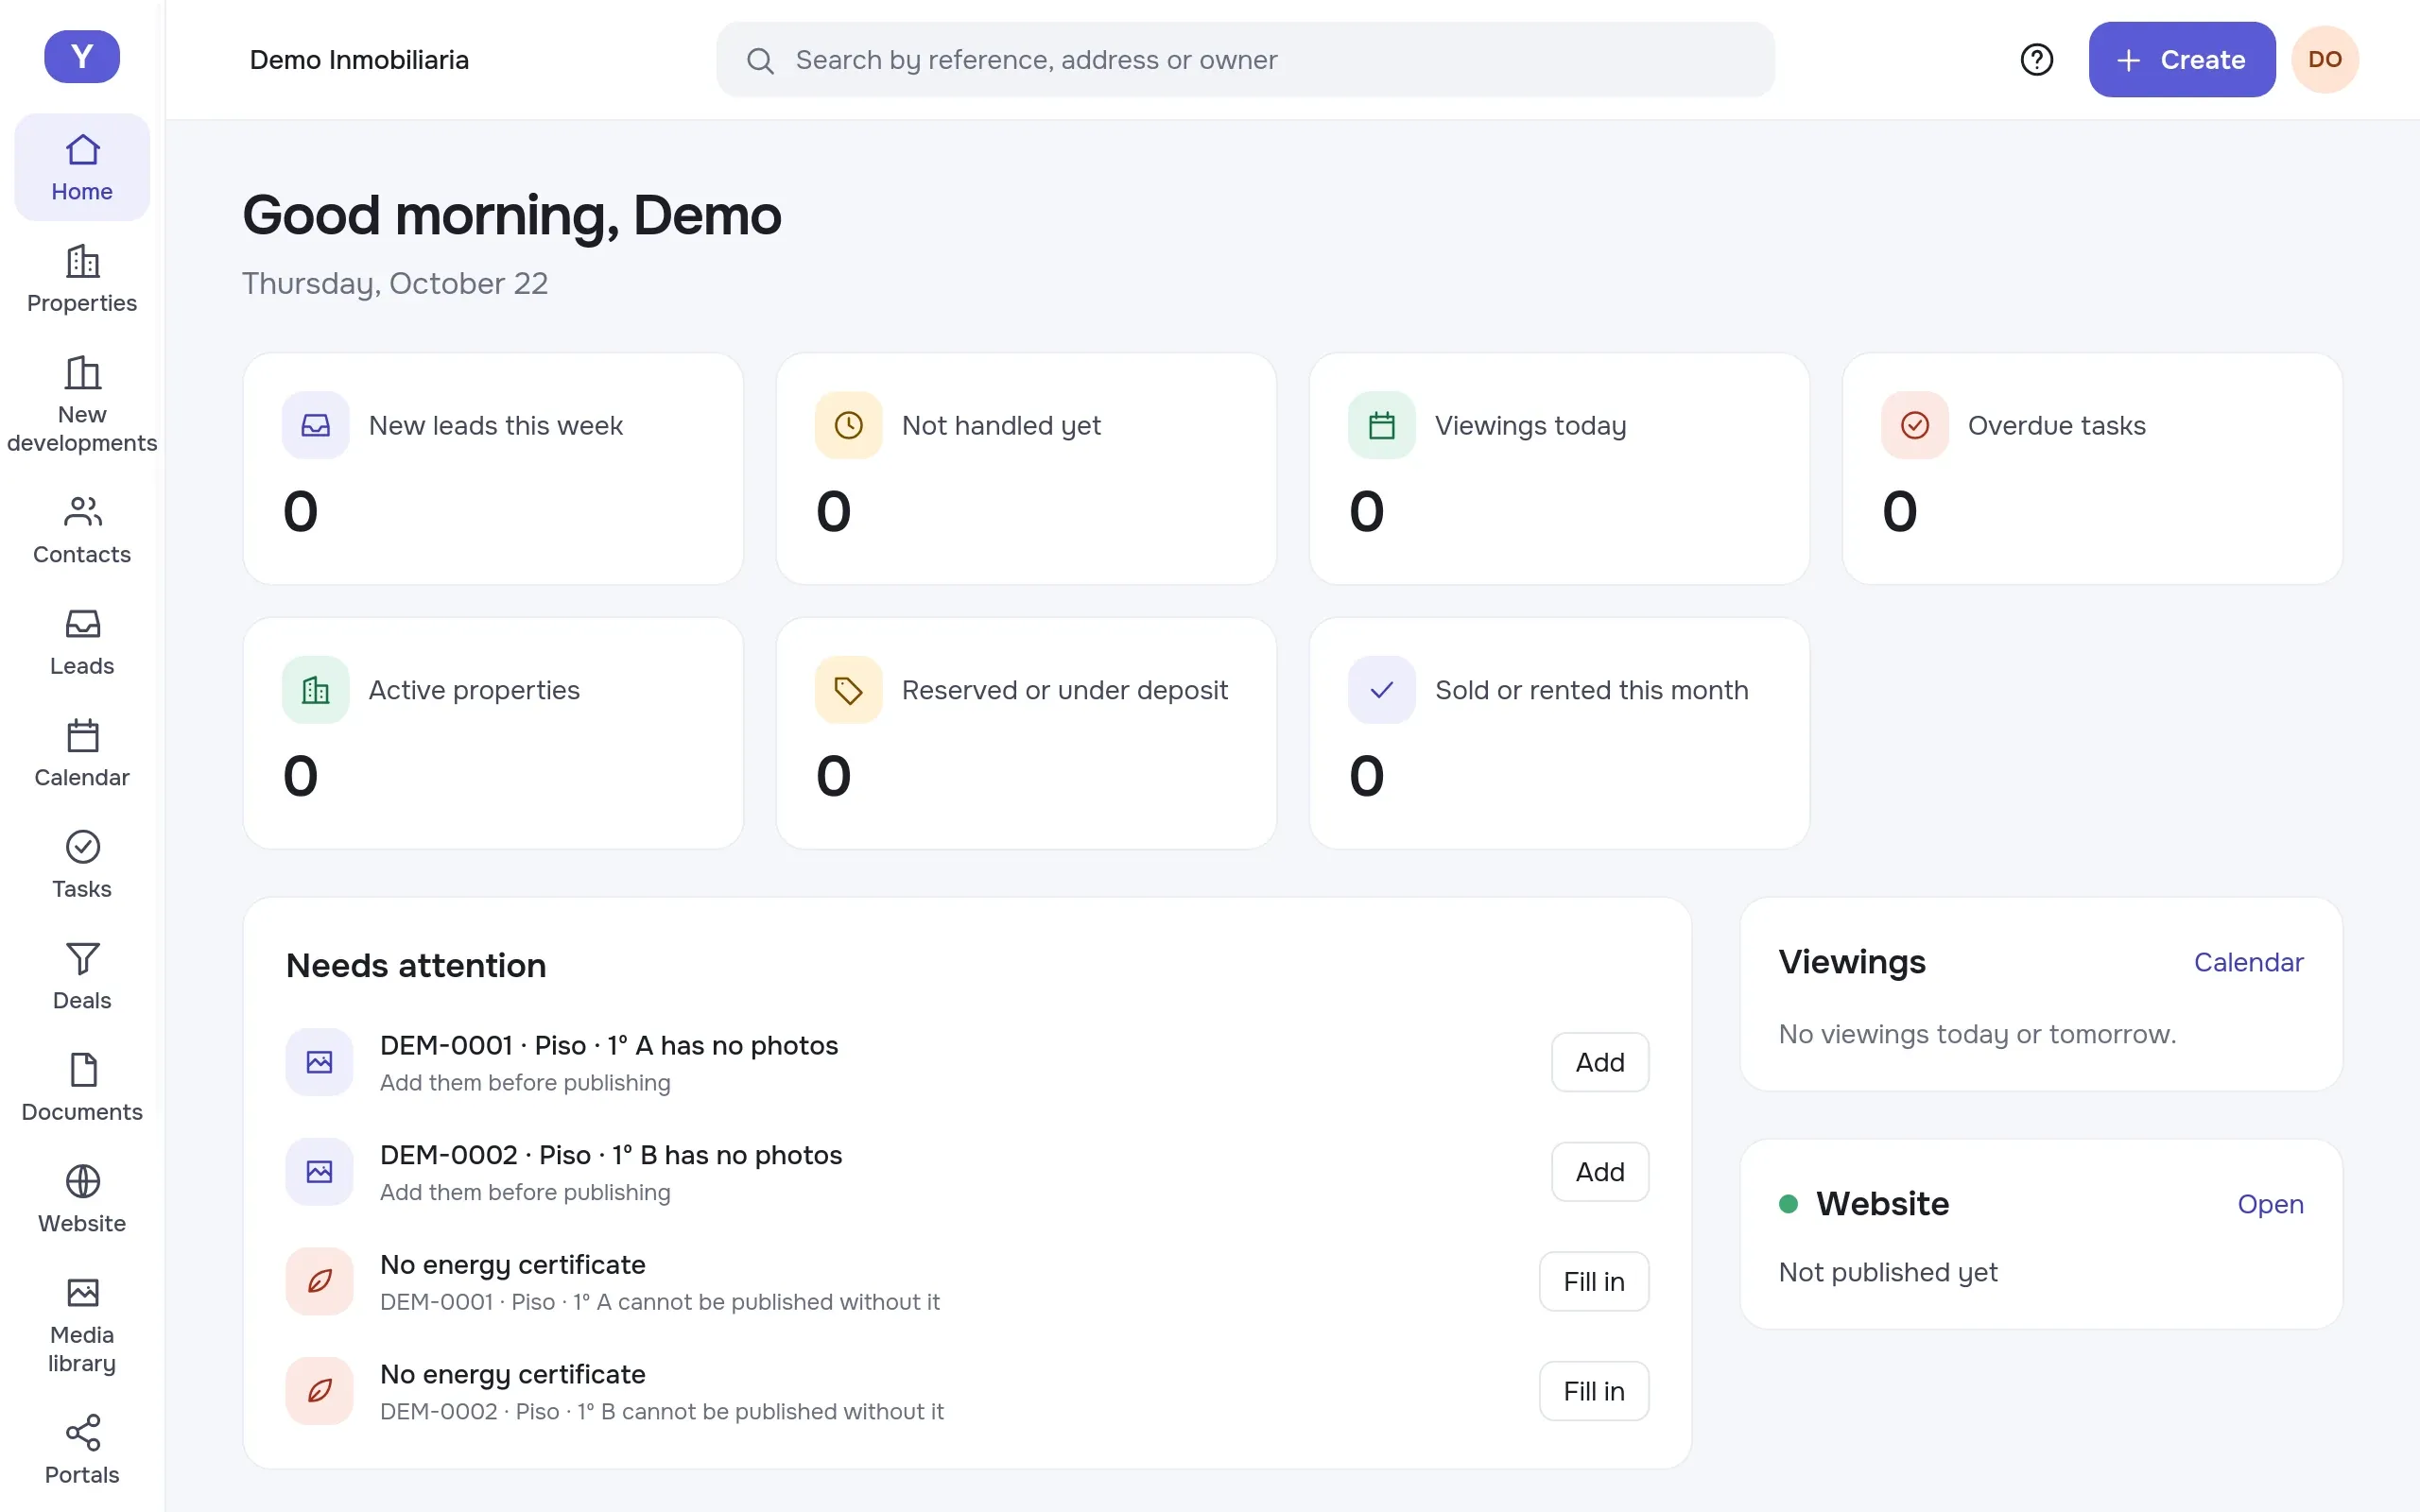
Task: Open the Not handled yet card
Action: [x=1026, y=469]
